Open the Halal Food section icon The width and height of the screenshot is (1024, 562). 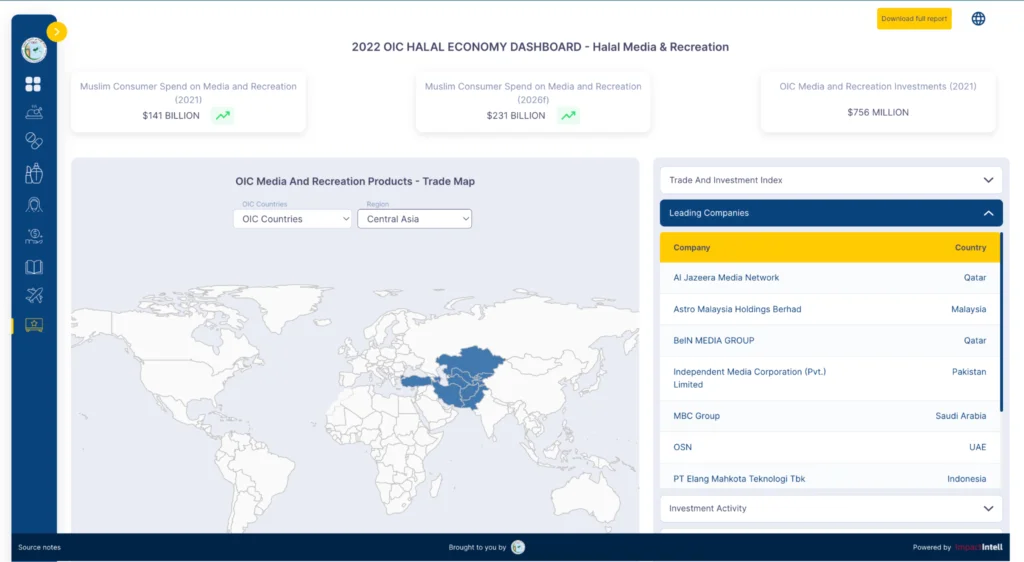(34, 112)
